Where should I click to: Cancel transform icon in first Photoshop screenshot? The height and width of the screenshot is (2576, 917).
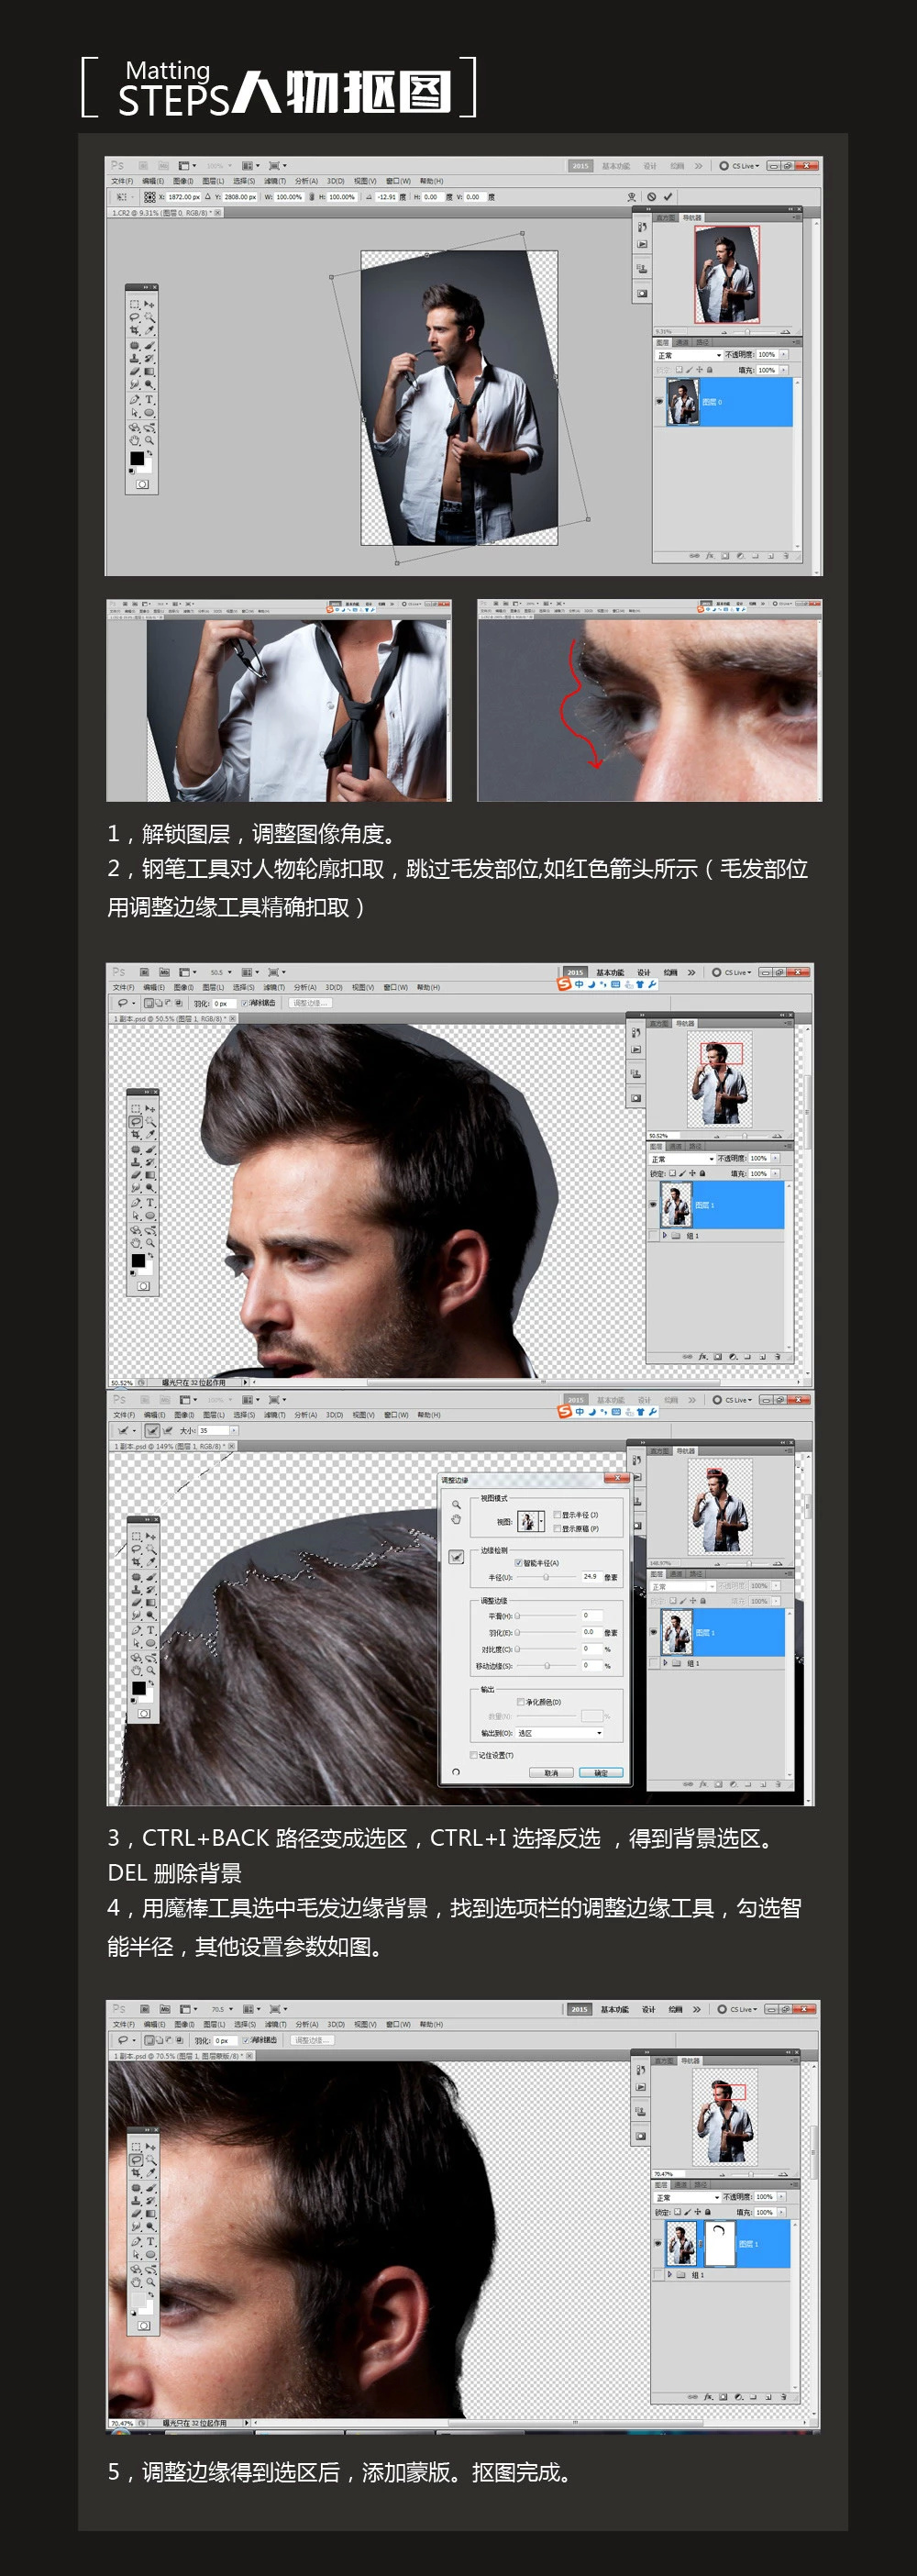tap(652, 197)
